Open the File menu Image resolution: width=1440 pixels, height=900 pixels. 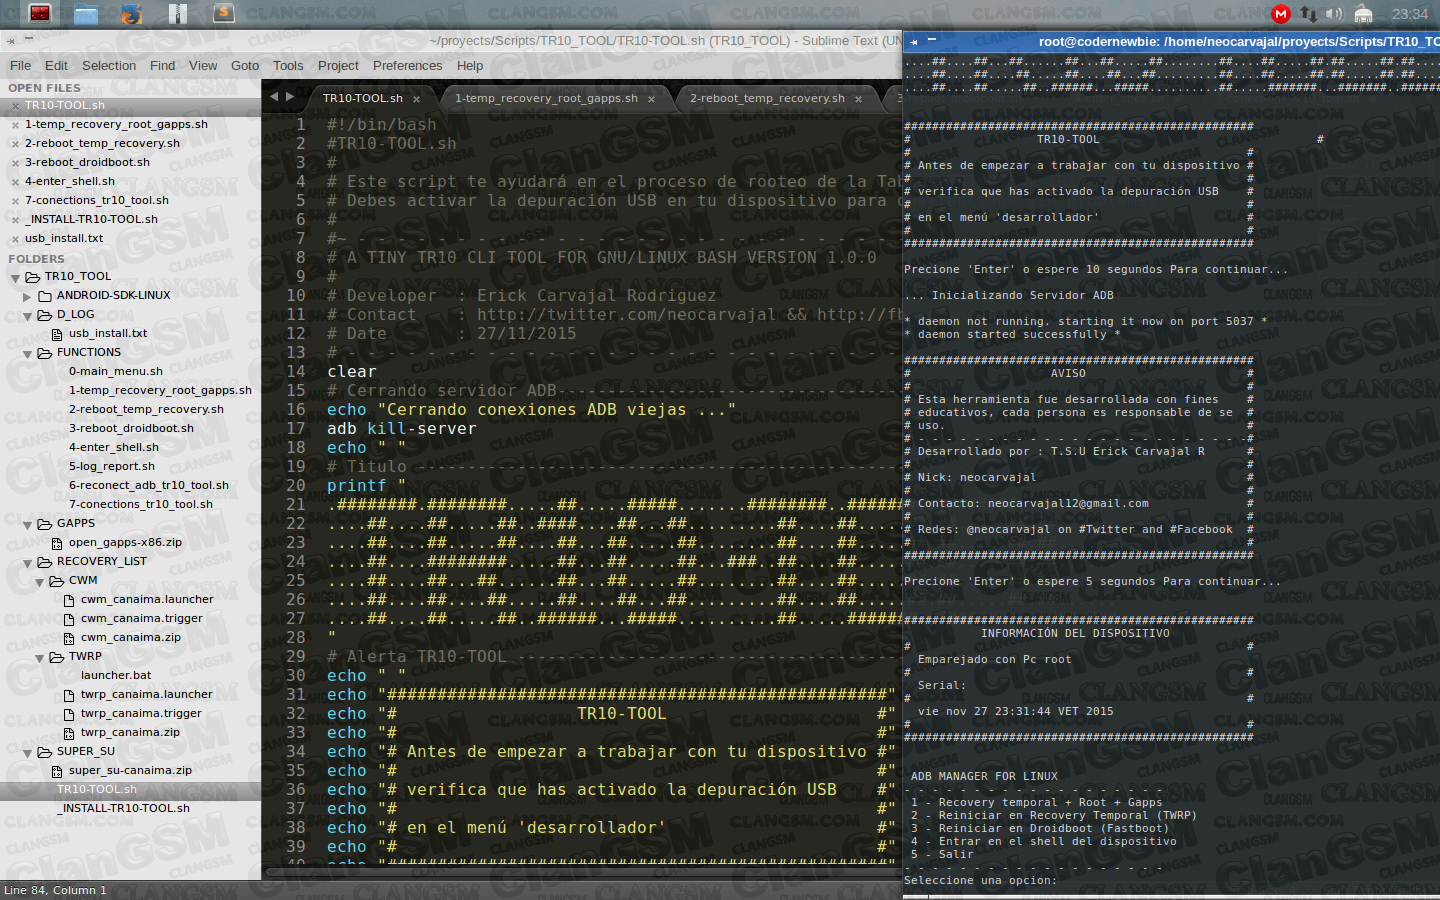click(20, 66)
